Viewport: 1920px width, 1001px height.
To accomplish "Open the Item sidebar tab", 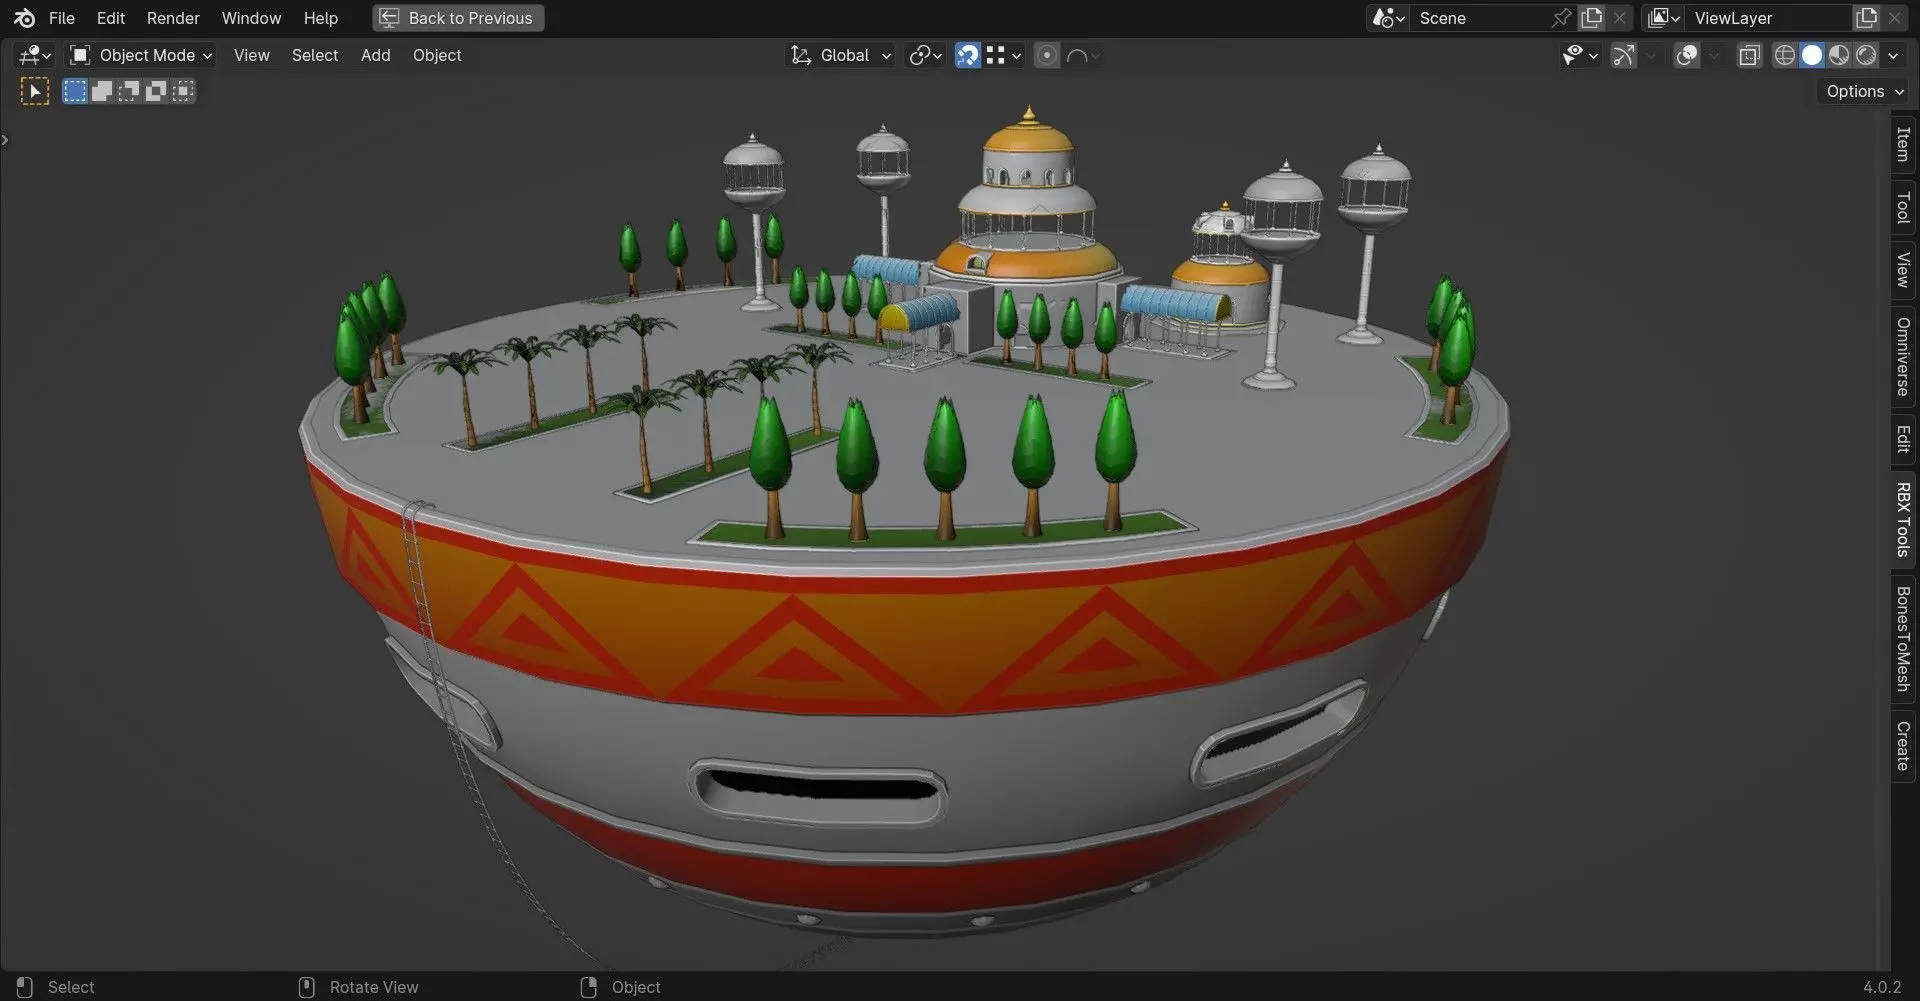I will (1903, 145).
